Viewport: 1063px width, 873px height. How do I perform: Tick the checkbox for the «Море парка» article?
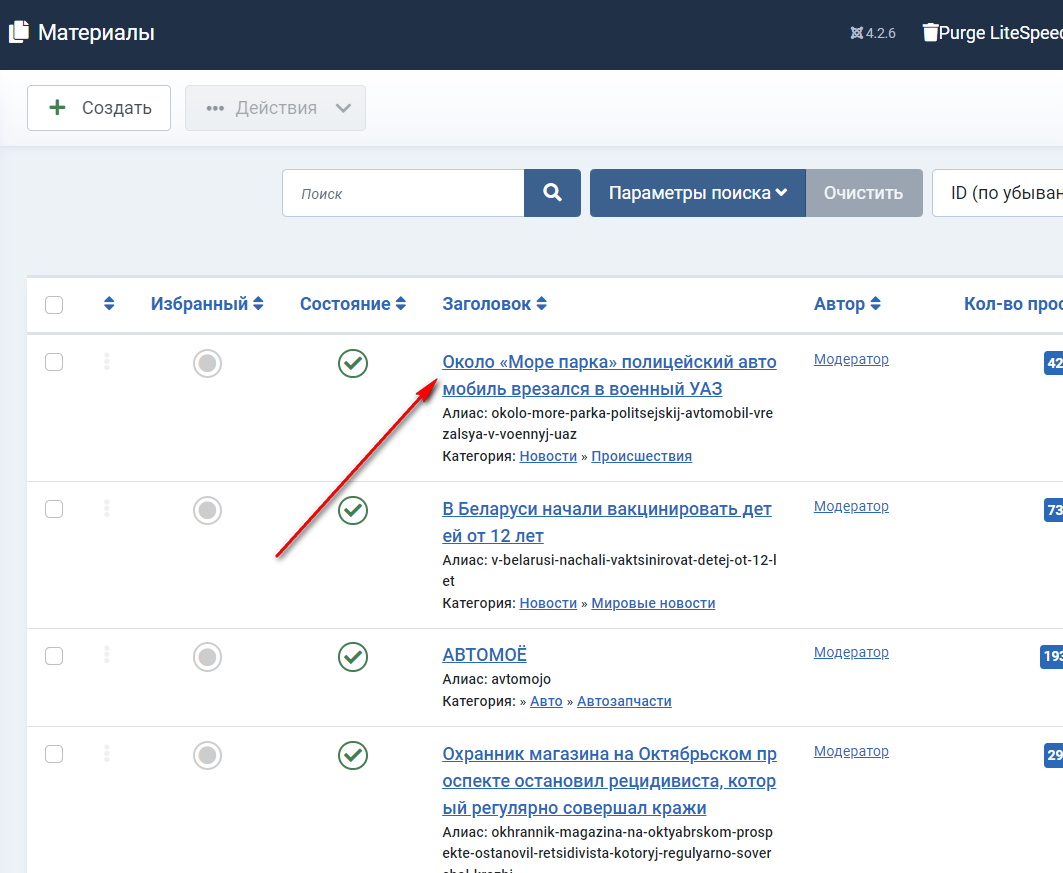(x=54, y=362)
